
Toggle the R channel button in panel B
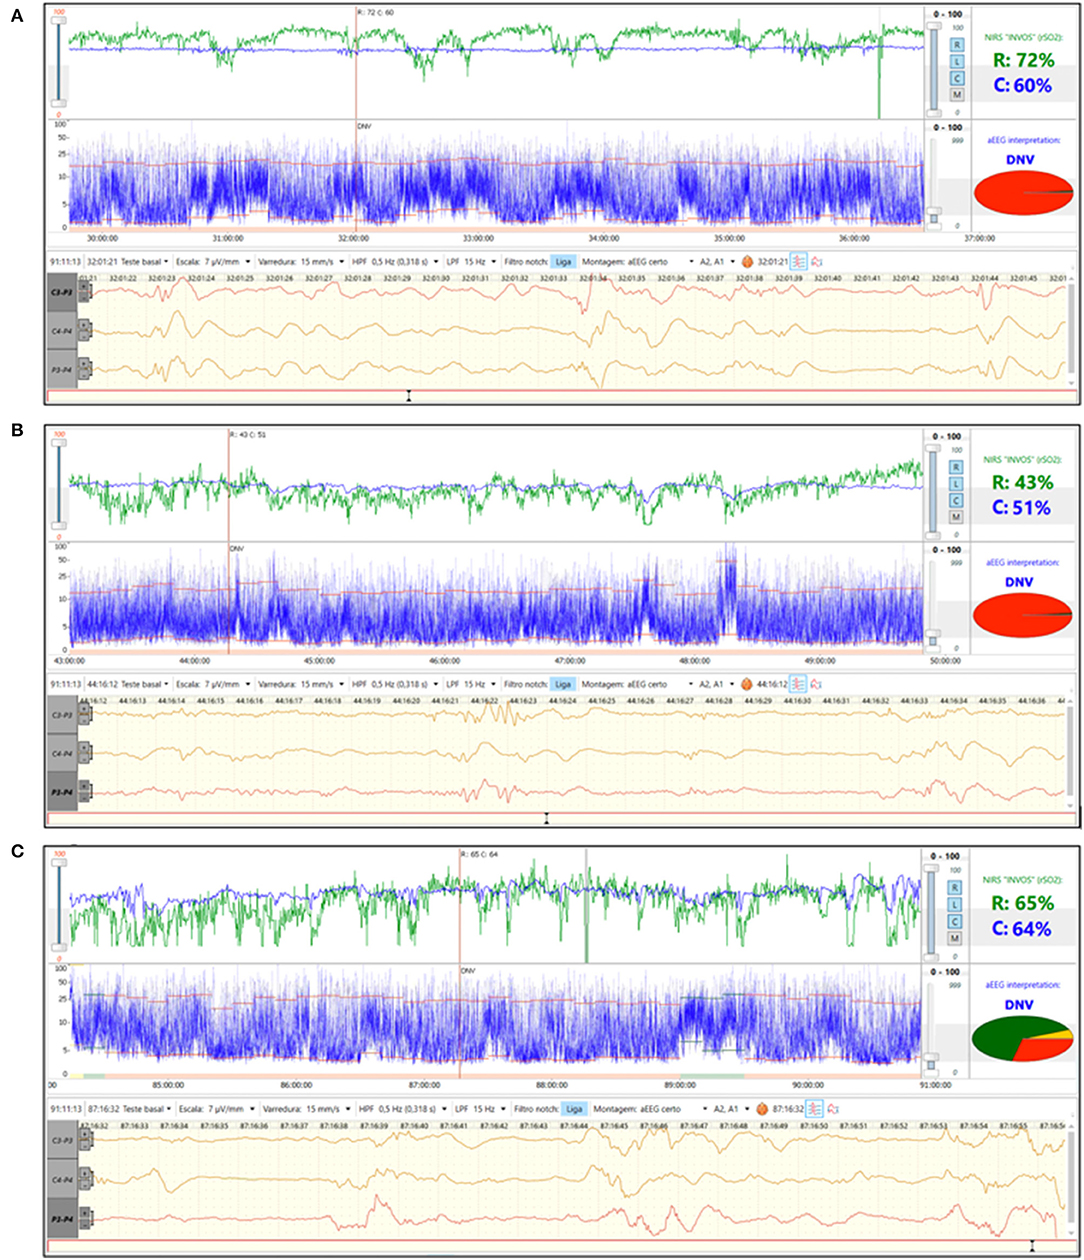[955, 467]
